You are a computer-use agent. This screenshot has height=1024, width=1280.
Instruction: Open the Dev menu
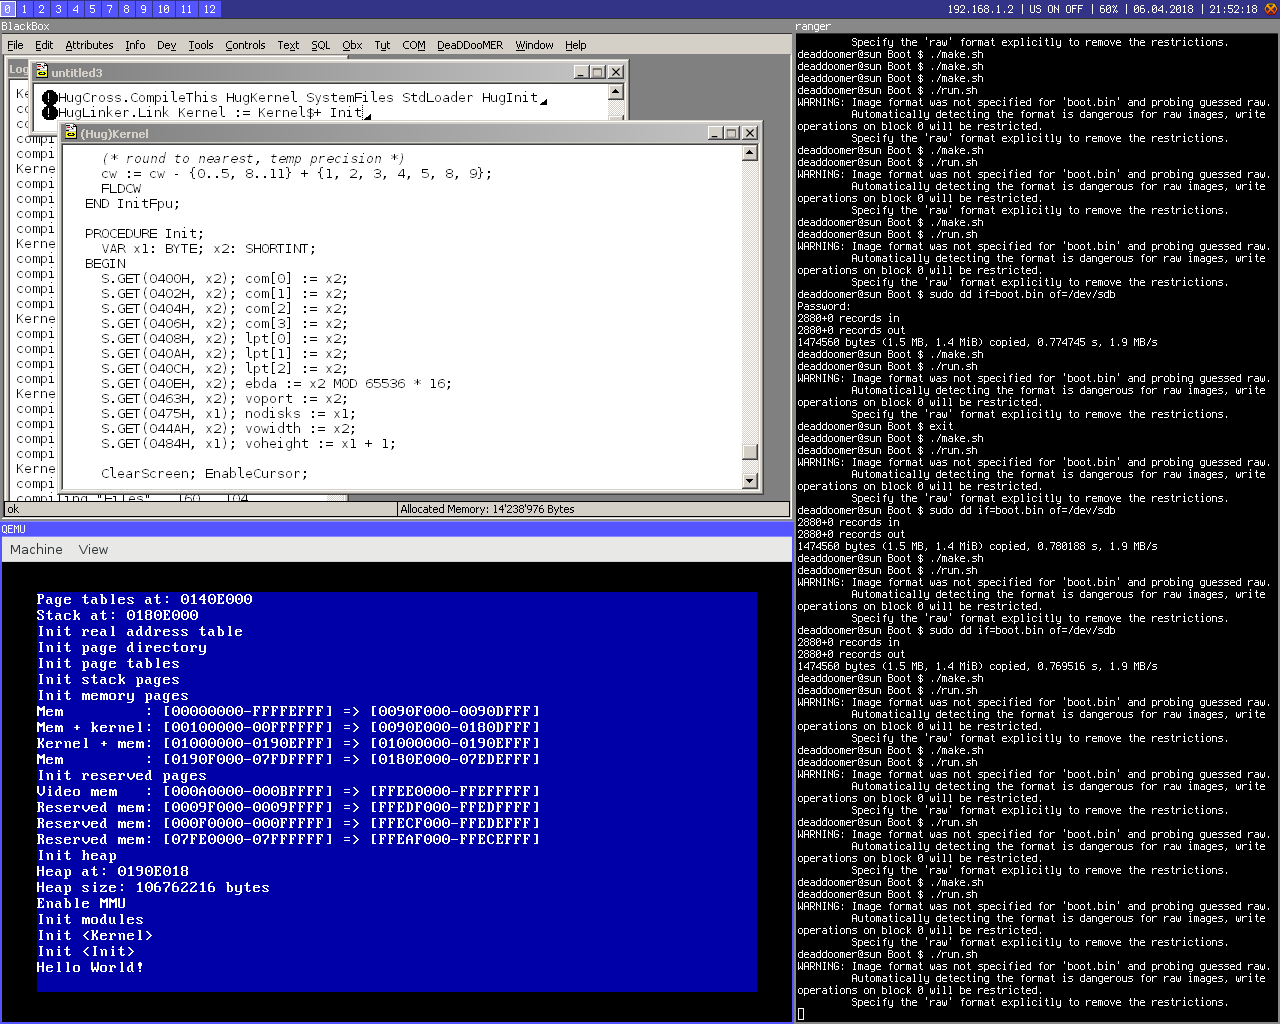tap(166, 45)
